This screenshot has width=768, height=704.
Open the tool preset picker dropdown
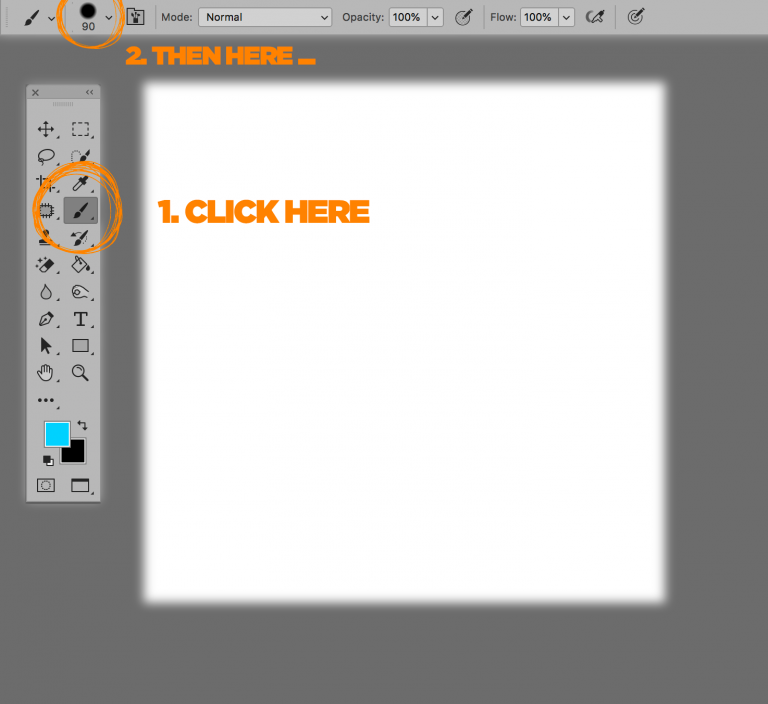[51, 19]
